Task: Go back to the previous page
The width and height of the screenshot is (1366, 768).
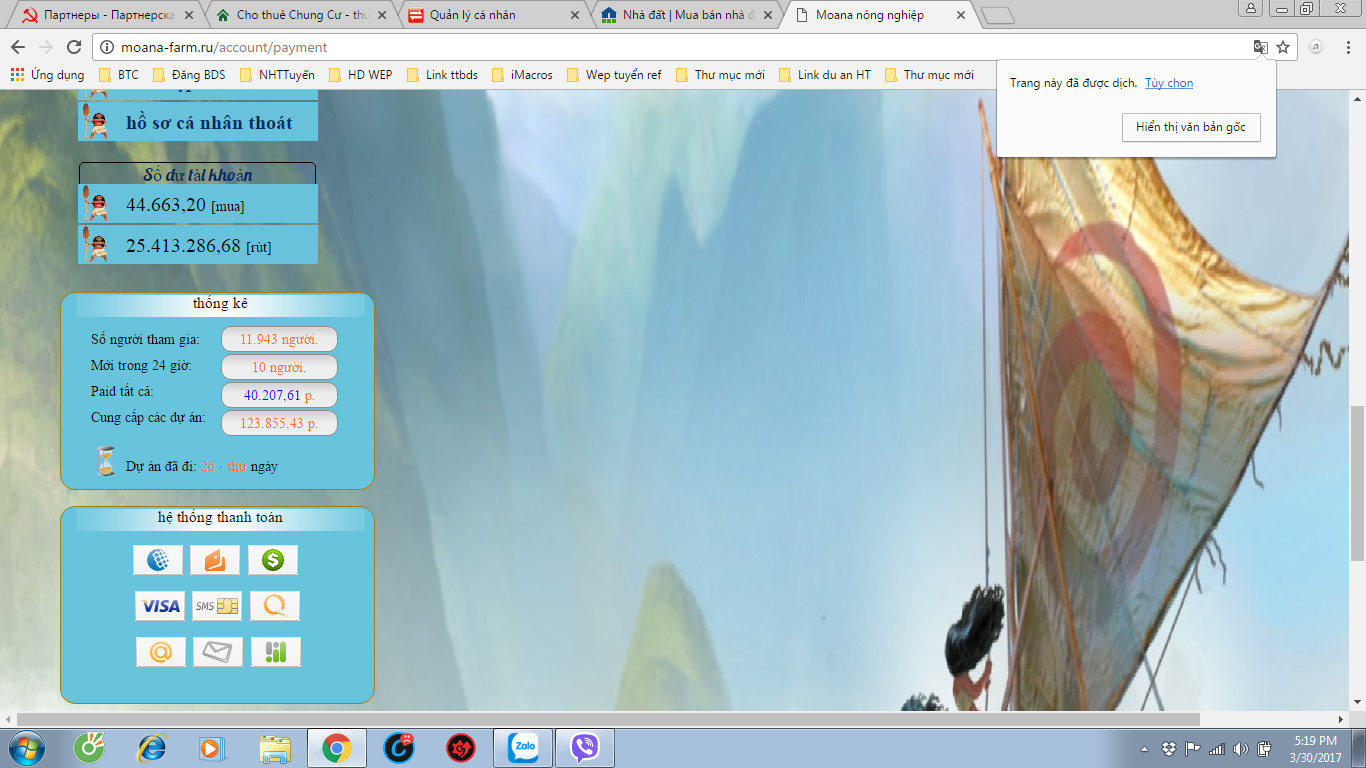Action: click(17, 47)
